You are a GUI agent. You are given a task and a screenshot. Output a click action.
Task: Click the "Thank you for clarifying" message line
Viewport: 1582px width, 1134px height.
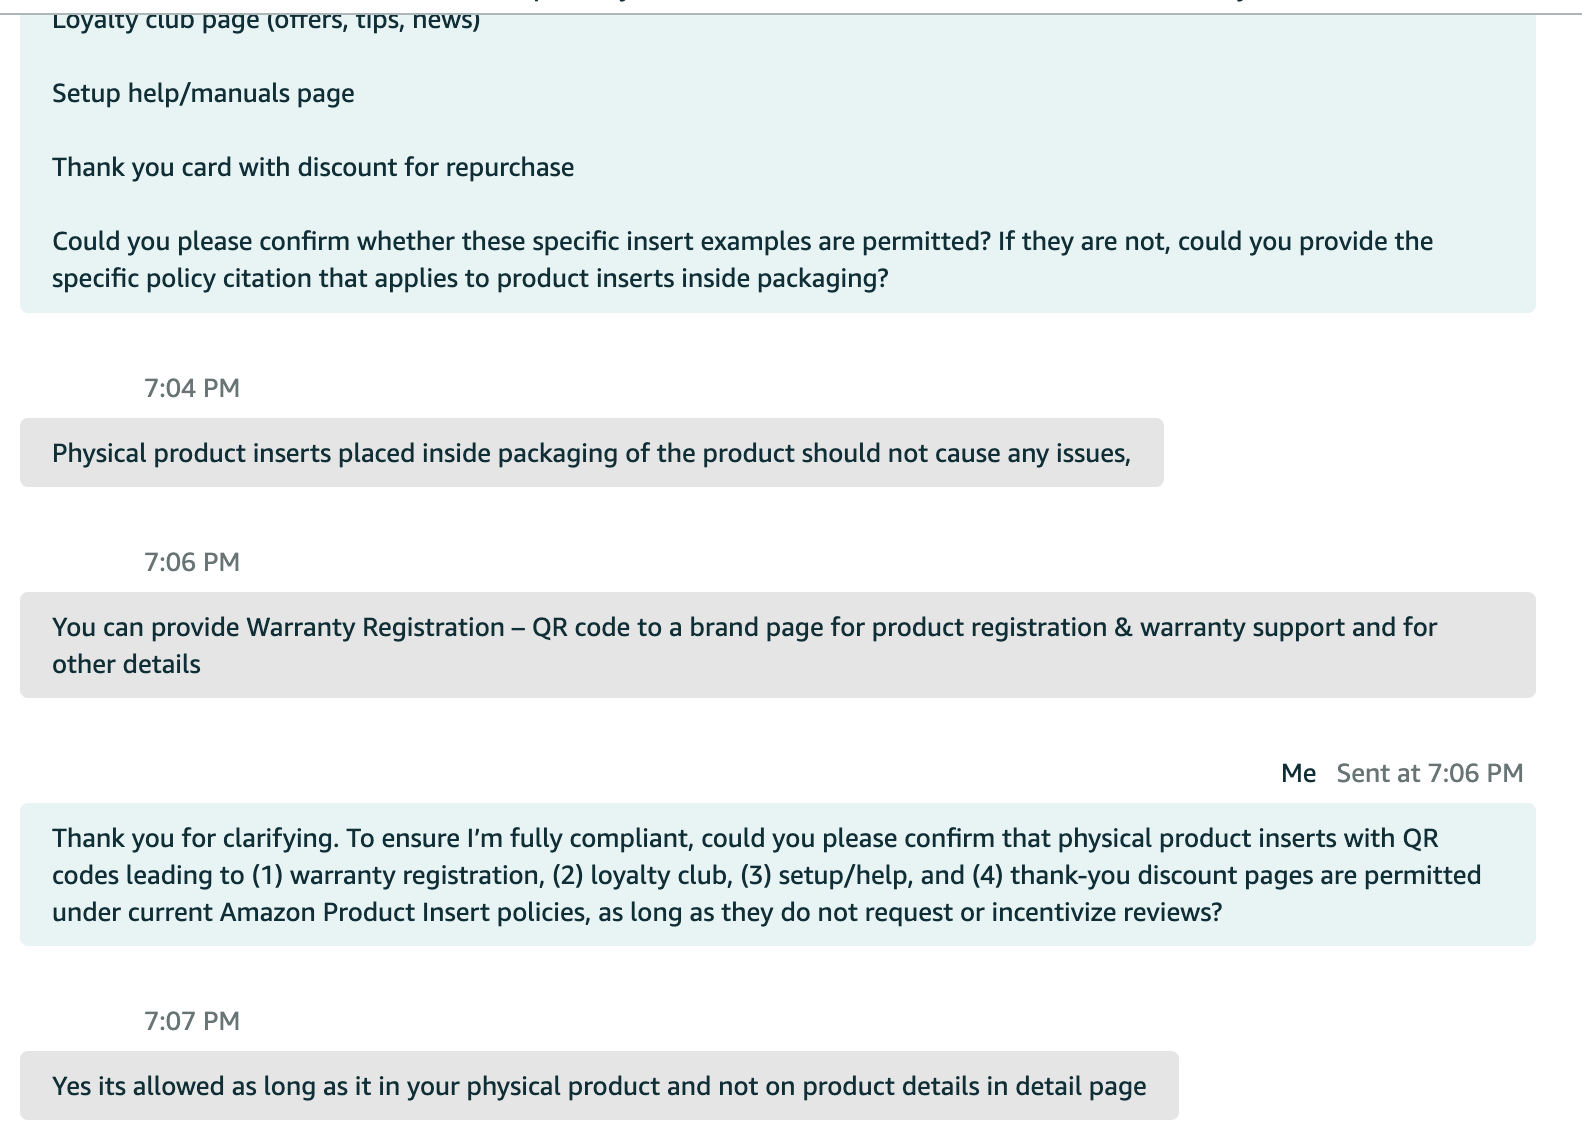tap(745, 839)
